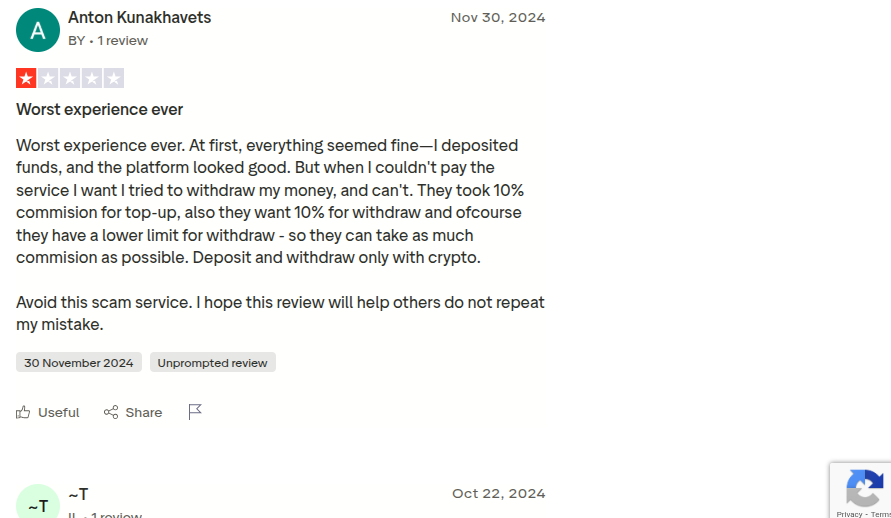This screenshot has height=518, width=891.
Task: Click the "30 November 2024" badge
Action: click(79, 363)
